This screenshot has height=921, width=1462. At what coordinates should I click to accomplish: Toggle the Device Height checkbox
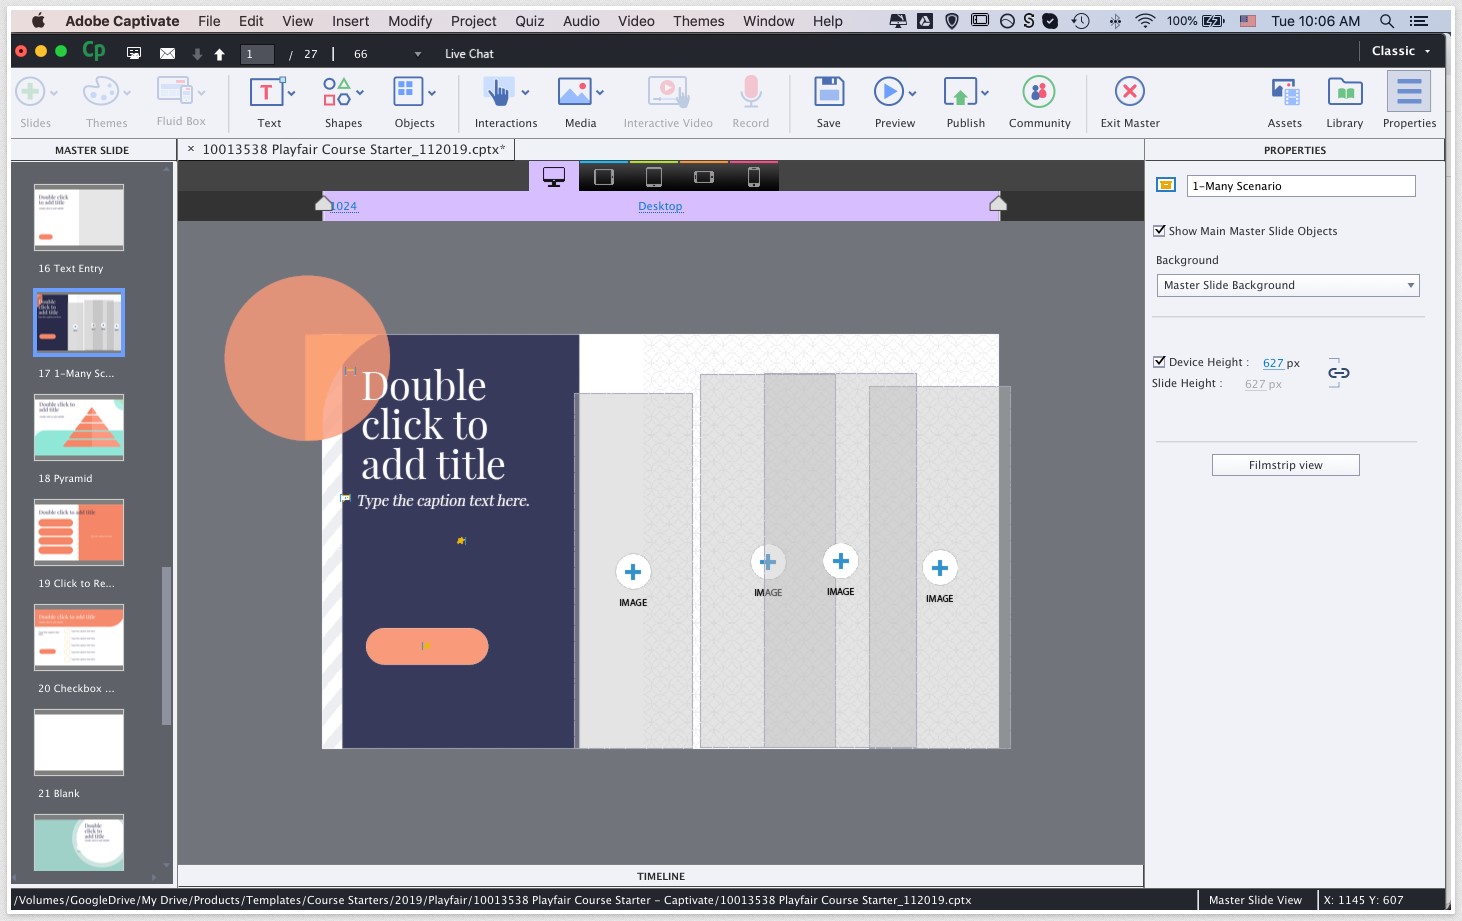pyautogui.click(x=1160, y=362)
